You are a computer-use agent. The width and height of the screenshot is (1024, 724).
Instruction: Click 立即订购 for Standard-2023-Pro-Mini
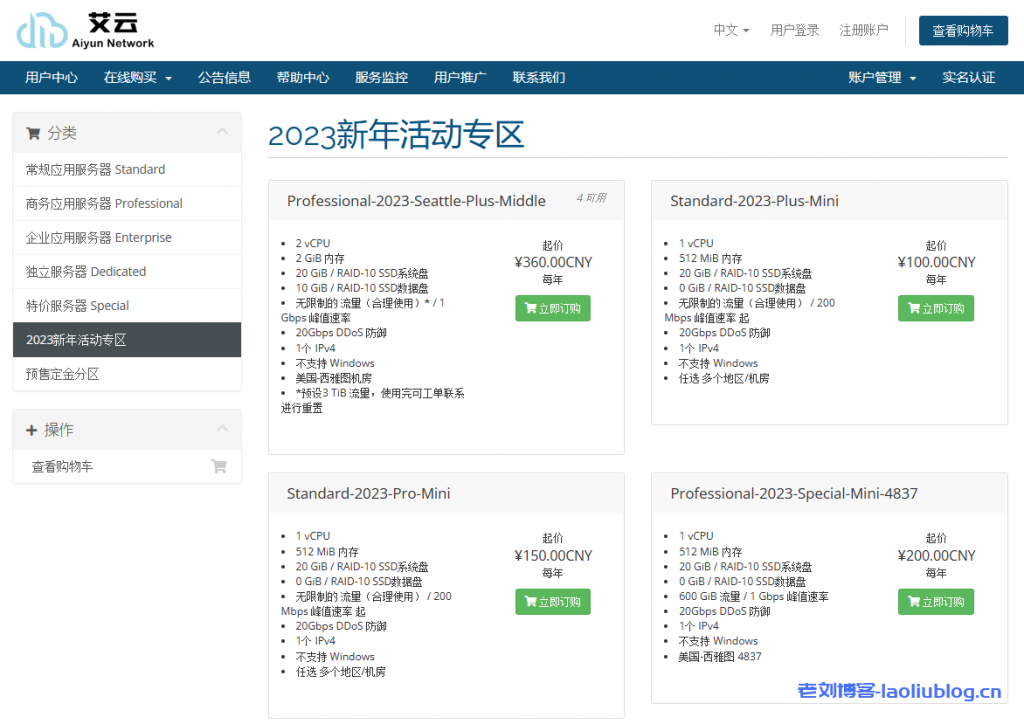point(553,601)
